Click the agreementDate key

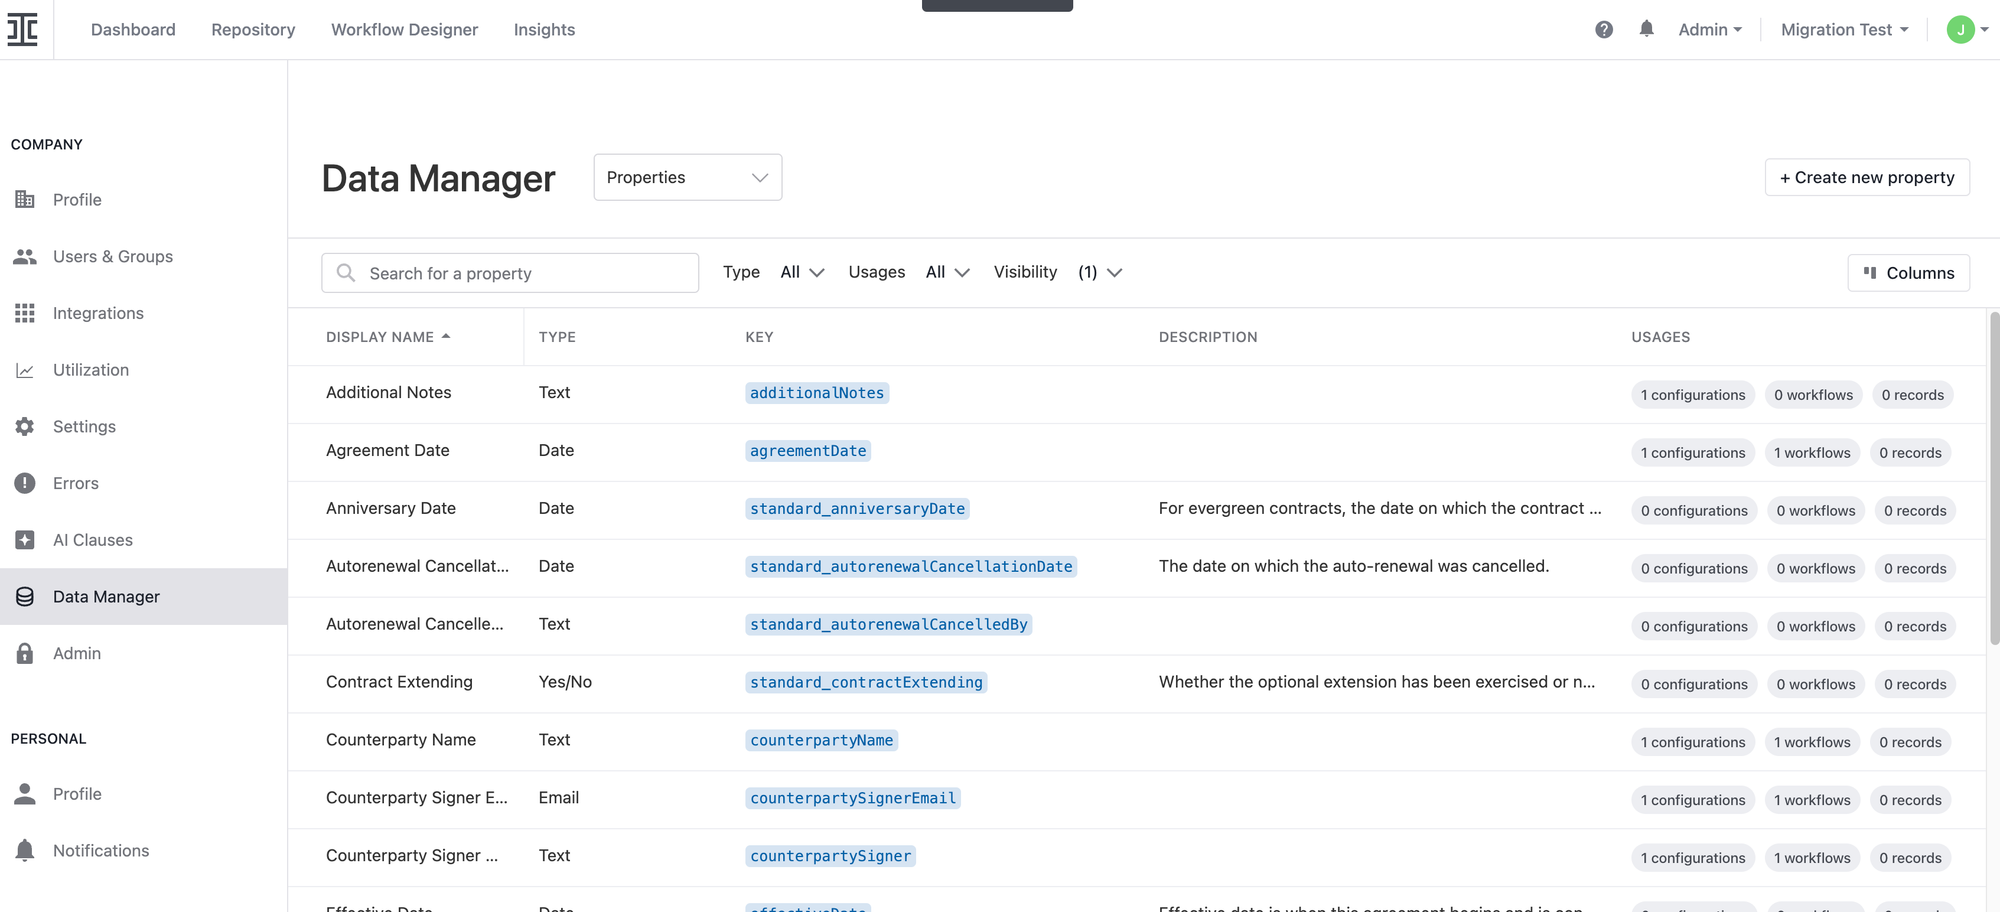point(808,451)
